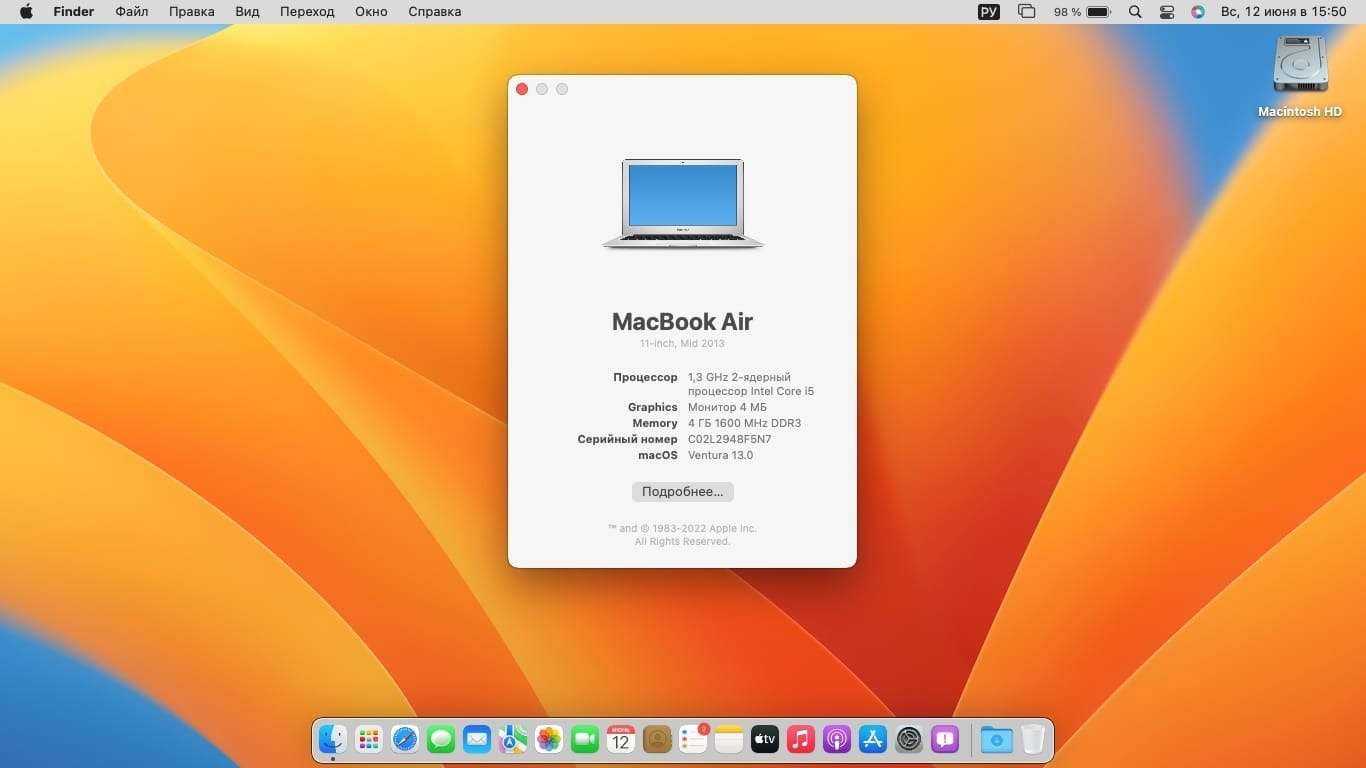Image resolution: width=1366 pixels, height=768 pixels.
Task: Open the Contacts app in dock
Action: coord(657,739)
